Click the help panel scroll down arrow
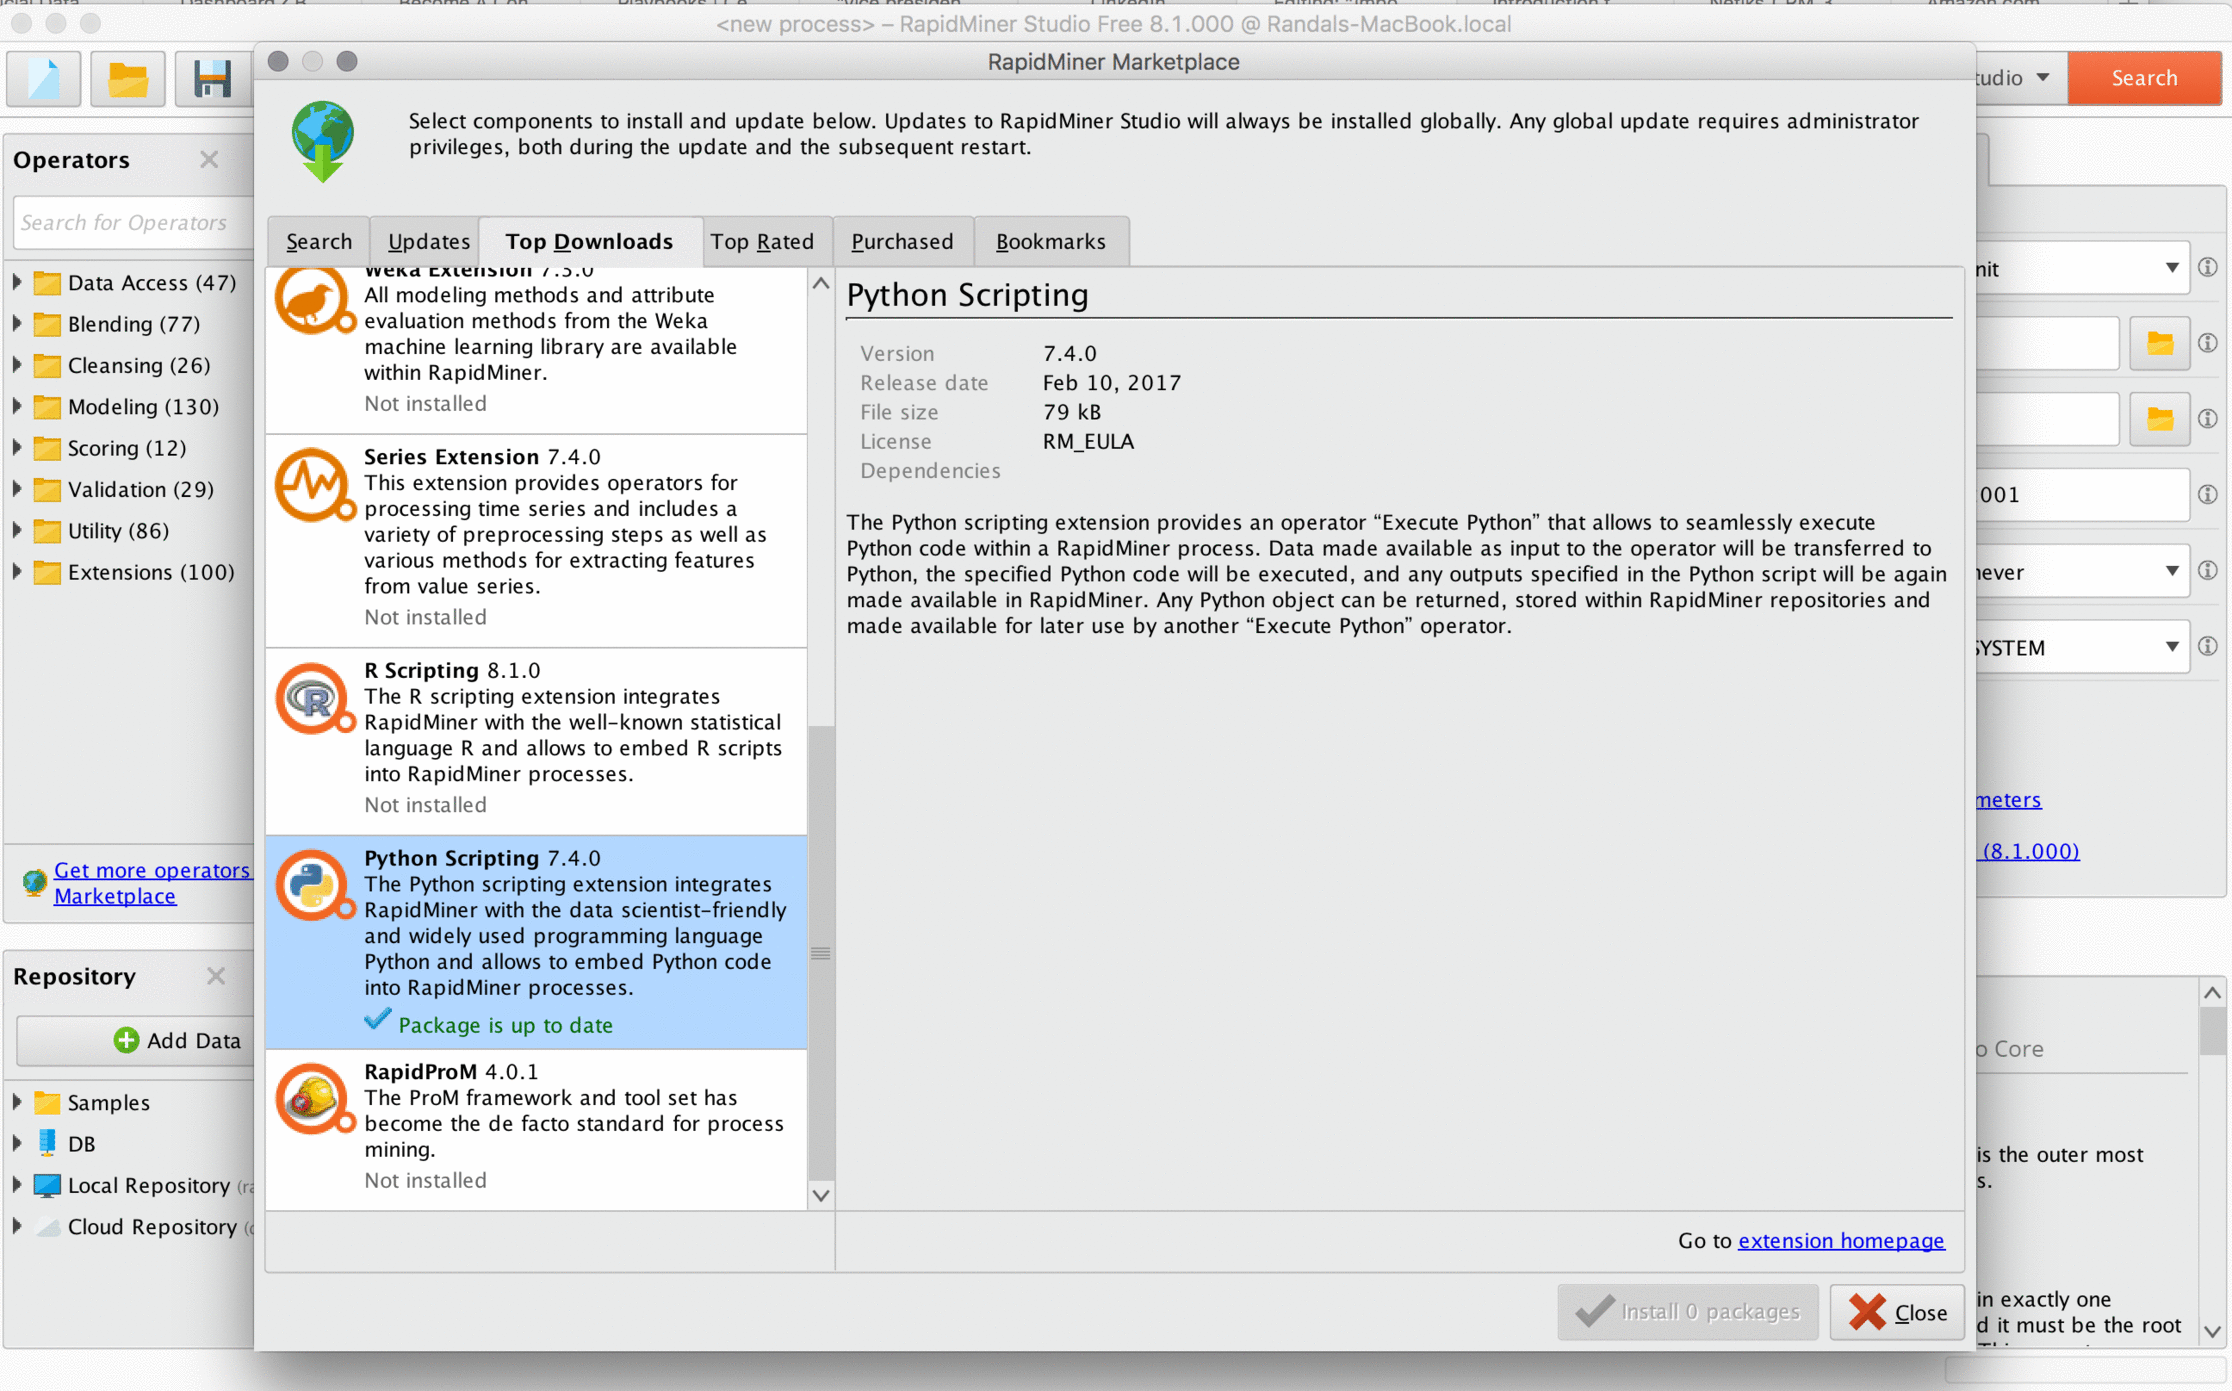Screen dimensions: 2232x1391 pos(2212,1332)
